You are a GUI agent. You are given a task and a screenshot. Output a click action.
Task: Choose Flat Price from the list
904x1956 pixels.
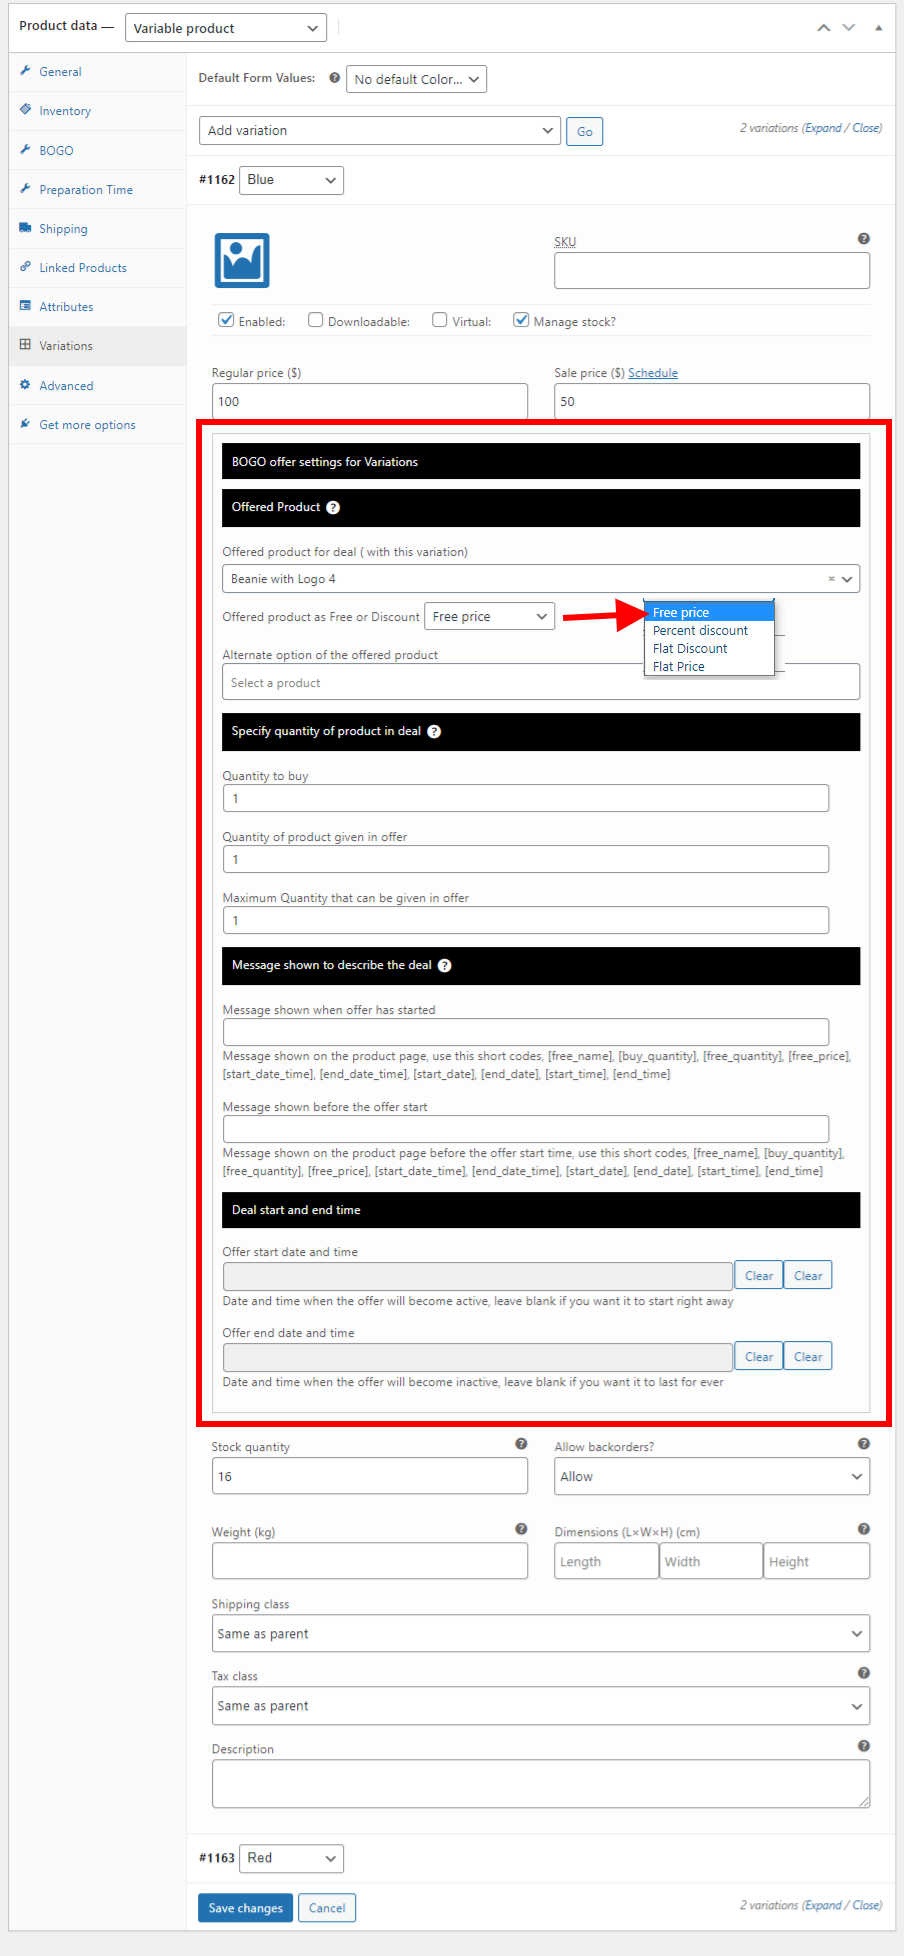[709, 667]
